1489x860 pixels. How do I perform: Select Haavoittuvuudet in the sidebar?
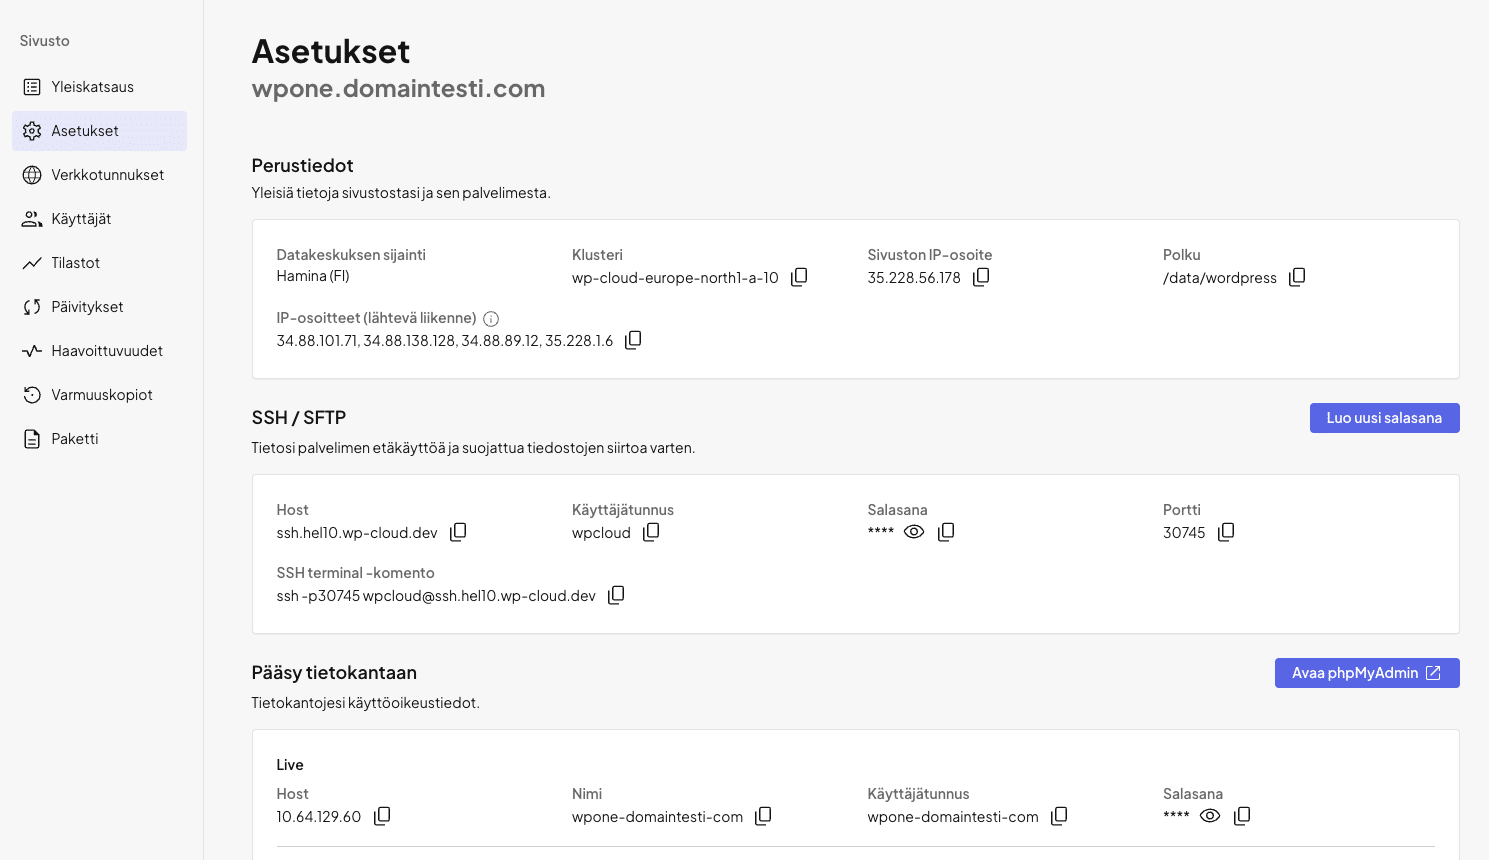[x=106, y=351]
